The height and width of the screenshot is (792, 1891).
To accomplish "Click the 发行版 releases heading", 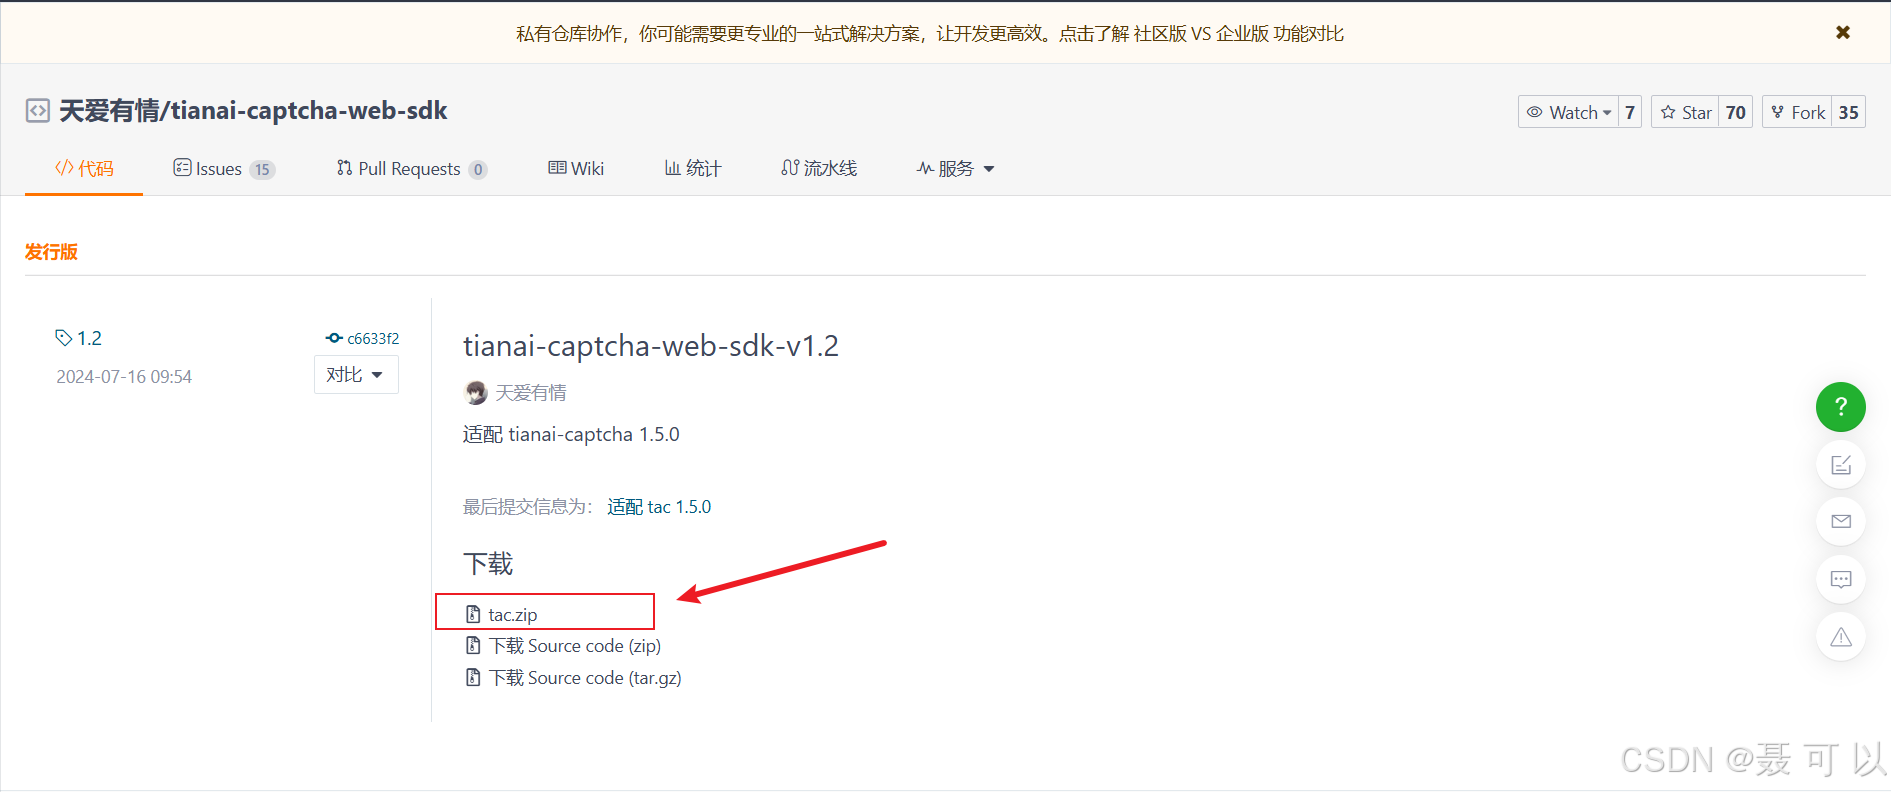I will pyautogui.click(x=51, y=252).
